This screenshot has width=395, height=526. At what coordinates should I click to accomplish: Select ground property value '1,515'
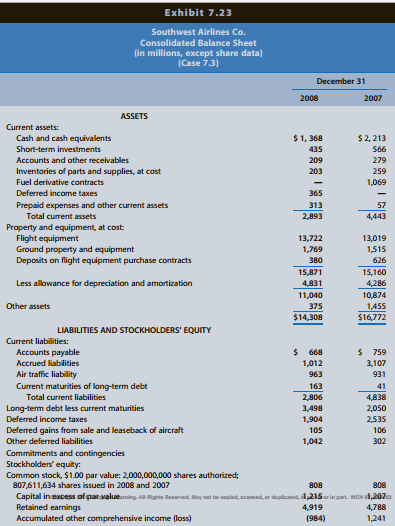coord(376,250)
